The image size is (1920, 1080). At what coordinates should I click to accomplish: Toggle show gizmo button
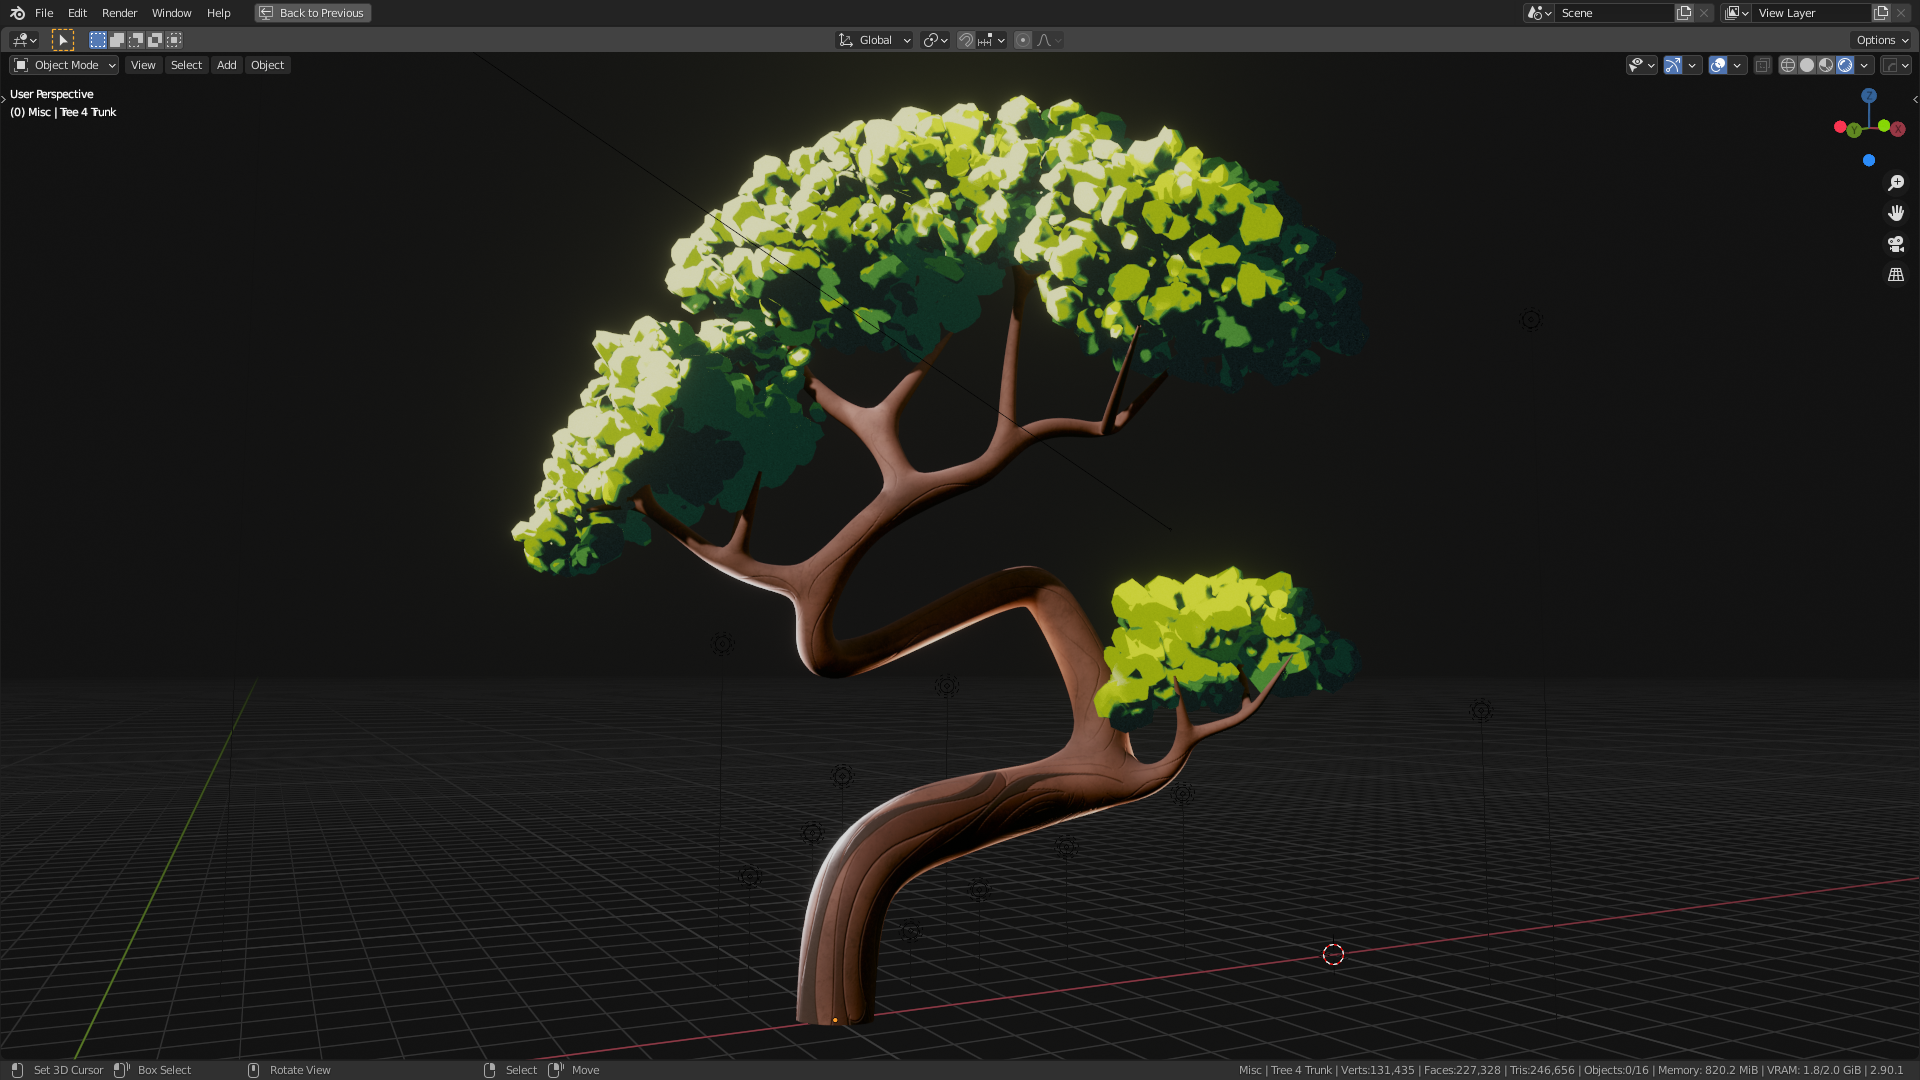pos(1673,65)
